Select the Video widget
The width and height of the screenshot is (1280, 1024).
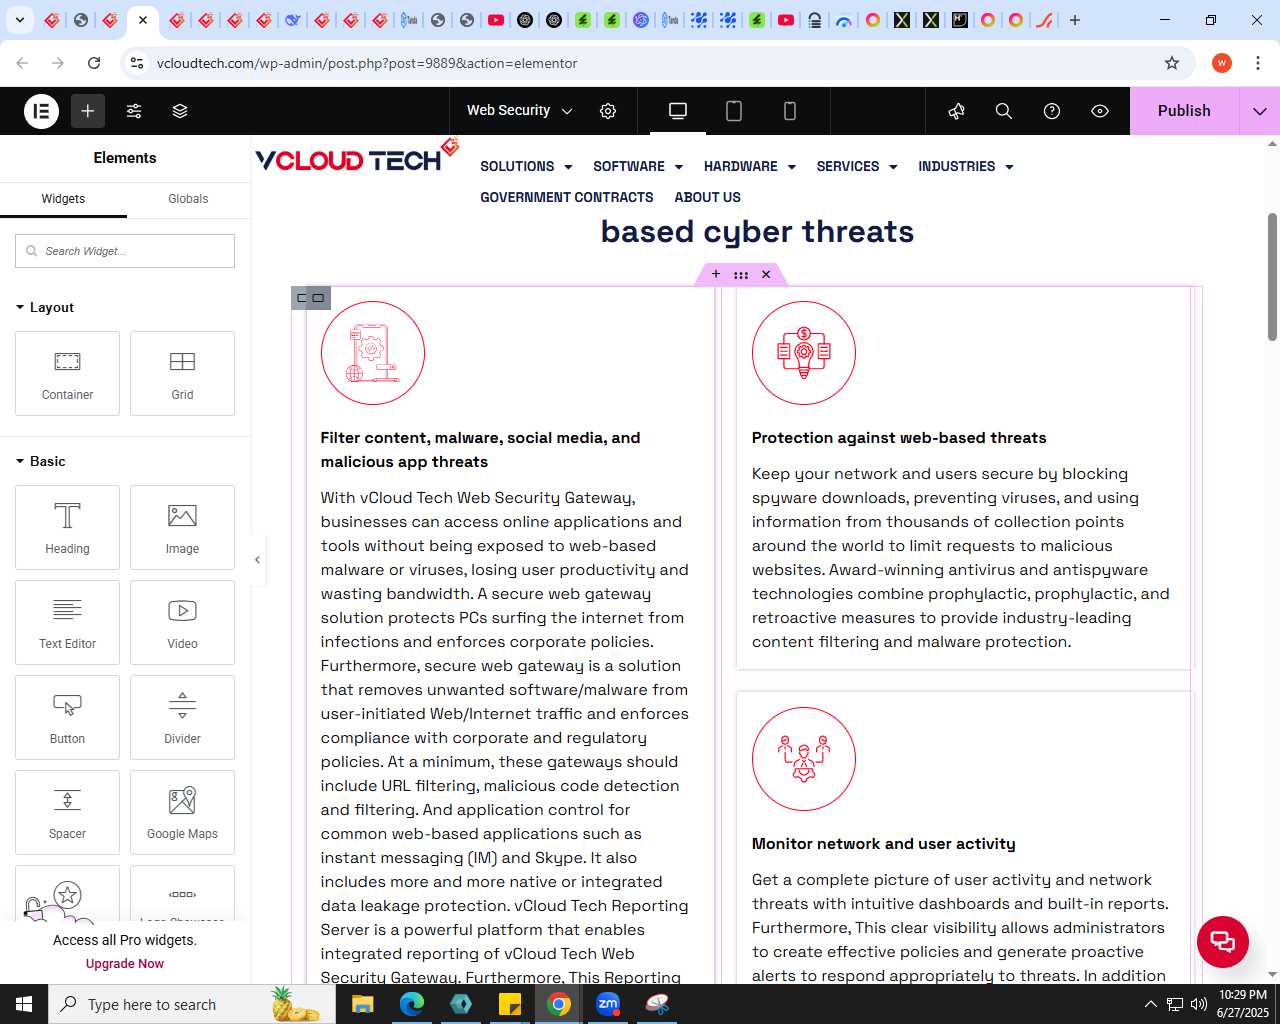(182, 622)
